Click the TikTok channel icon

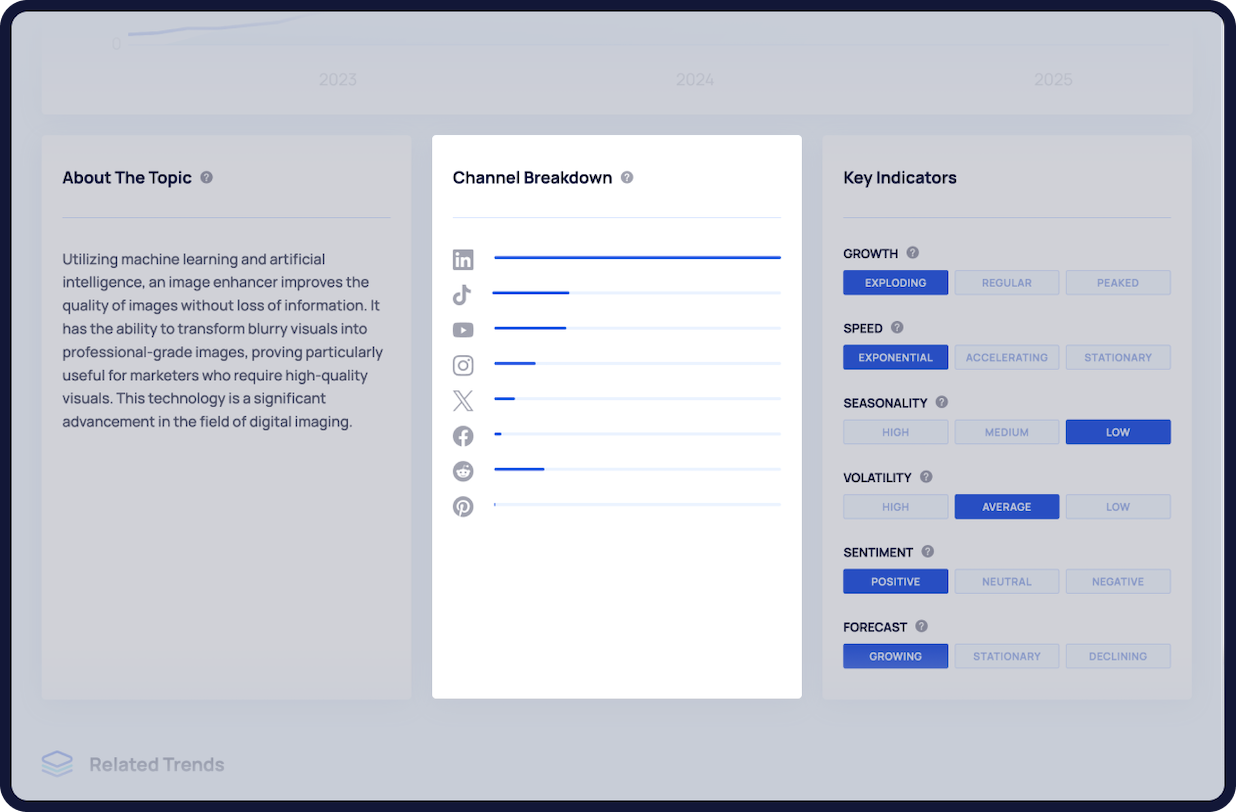pos(462,295)
